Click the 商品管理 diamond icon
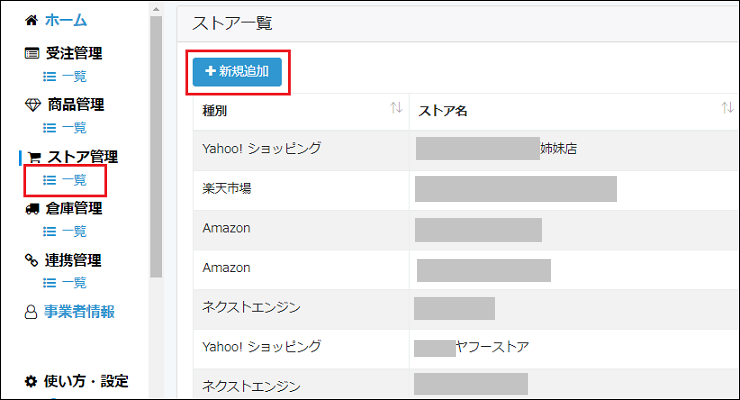This screenshot has width=740, height=400. click(x=31, y=106)
